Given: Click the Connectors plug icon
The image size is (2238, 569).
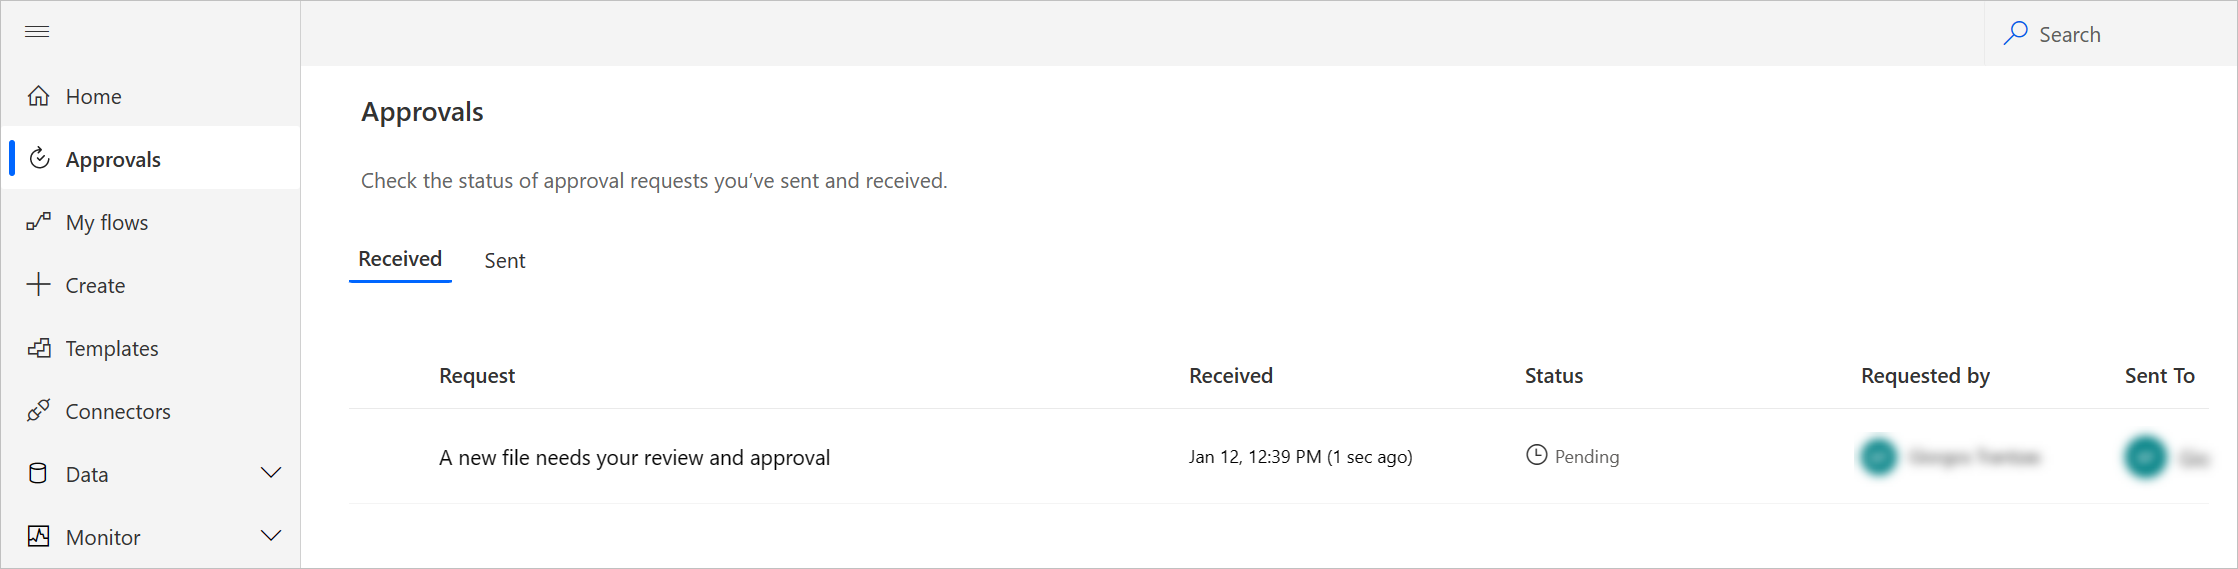Looking at the screenshot, I should (38, 411).
